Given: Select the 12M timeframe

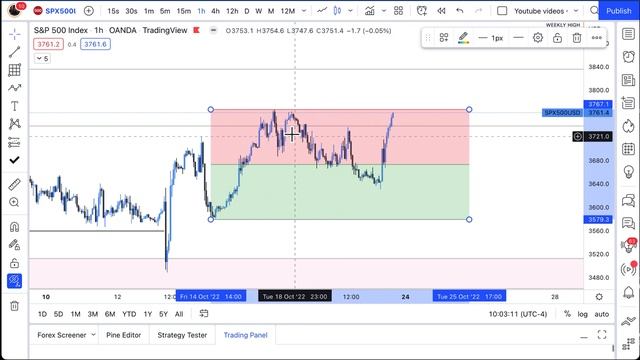Looking at the screenshot, I should (x=288, y=11).
